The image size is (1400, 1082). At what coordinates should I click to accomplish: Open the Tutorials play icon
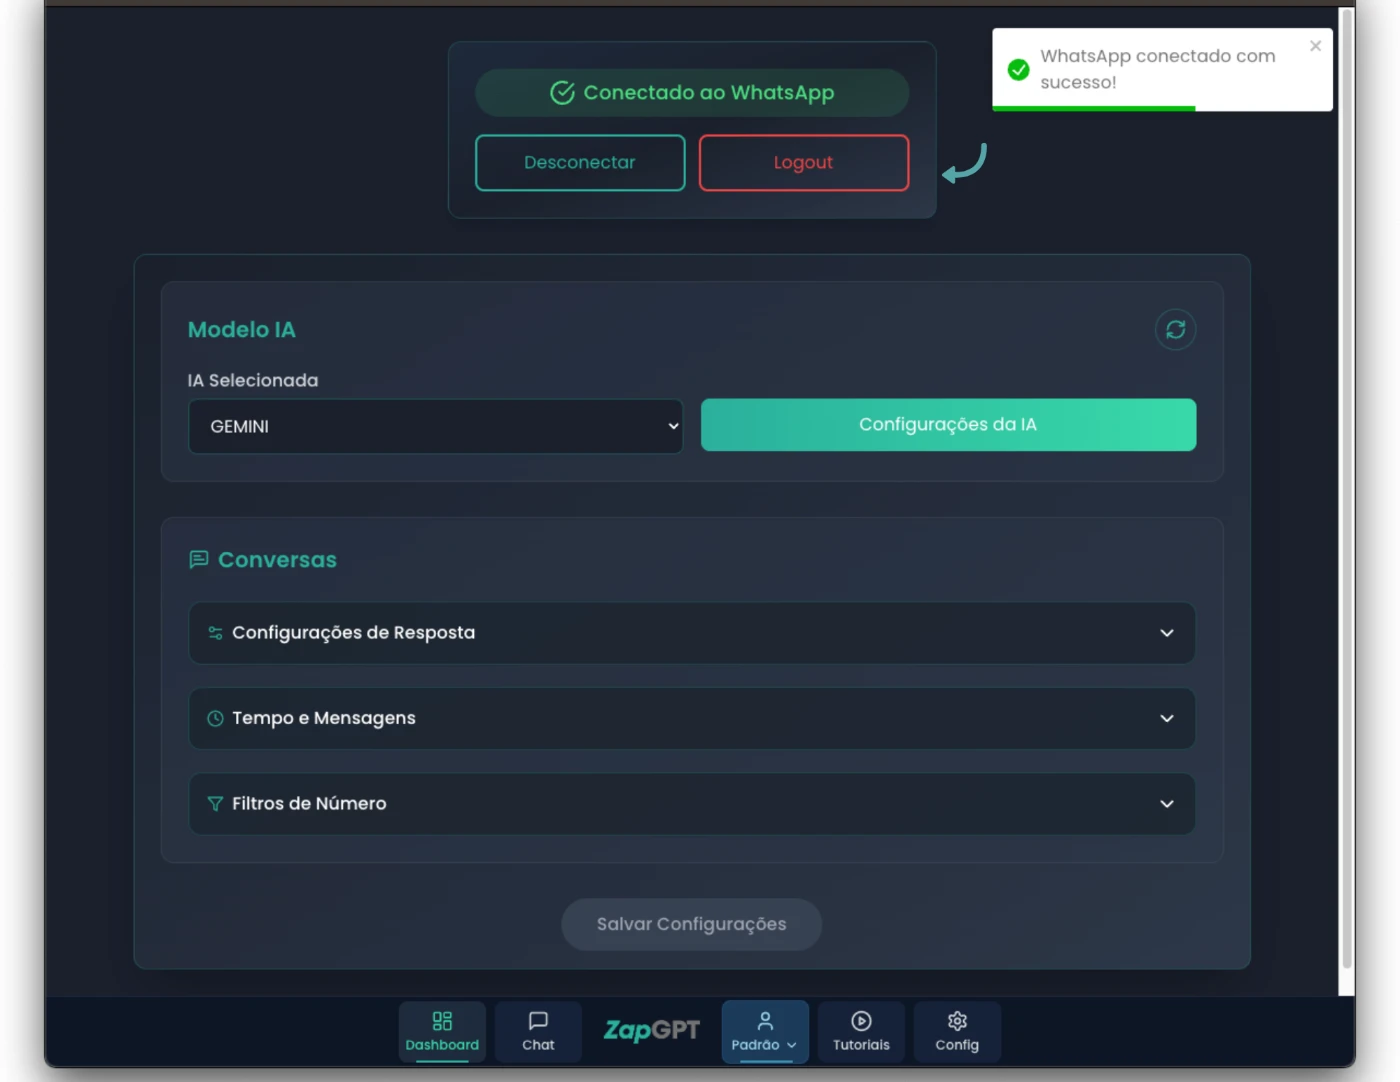tap(861, 1021)
